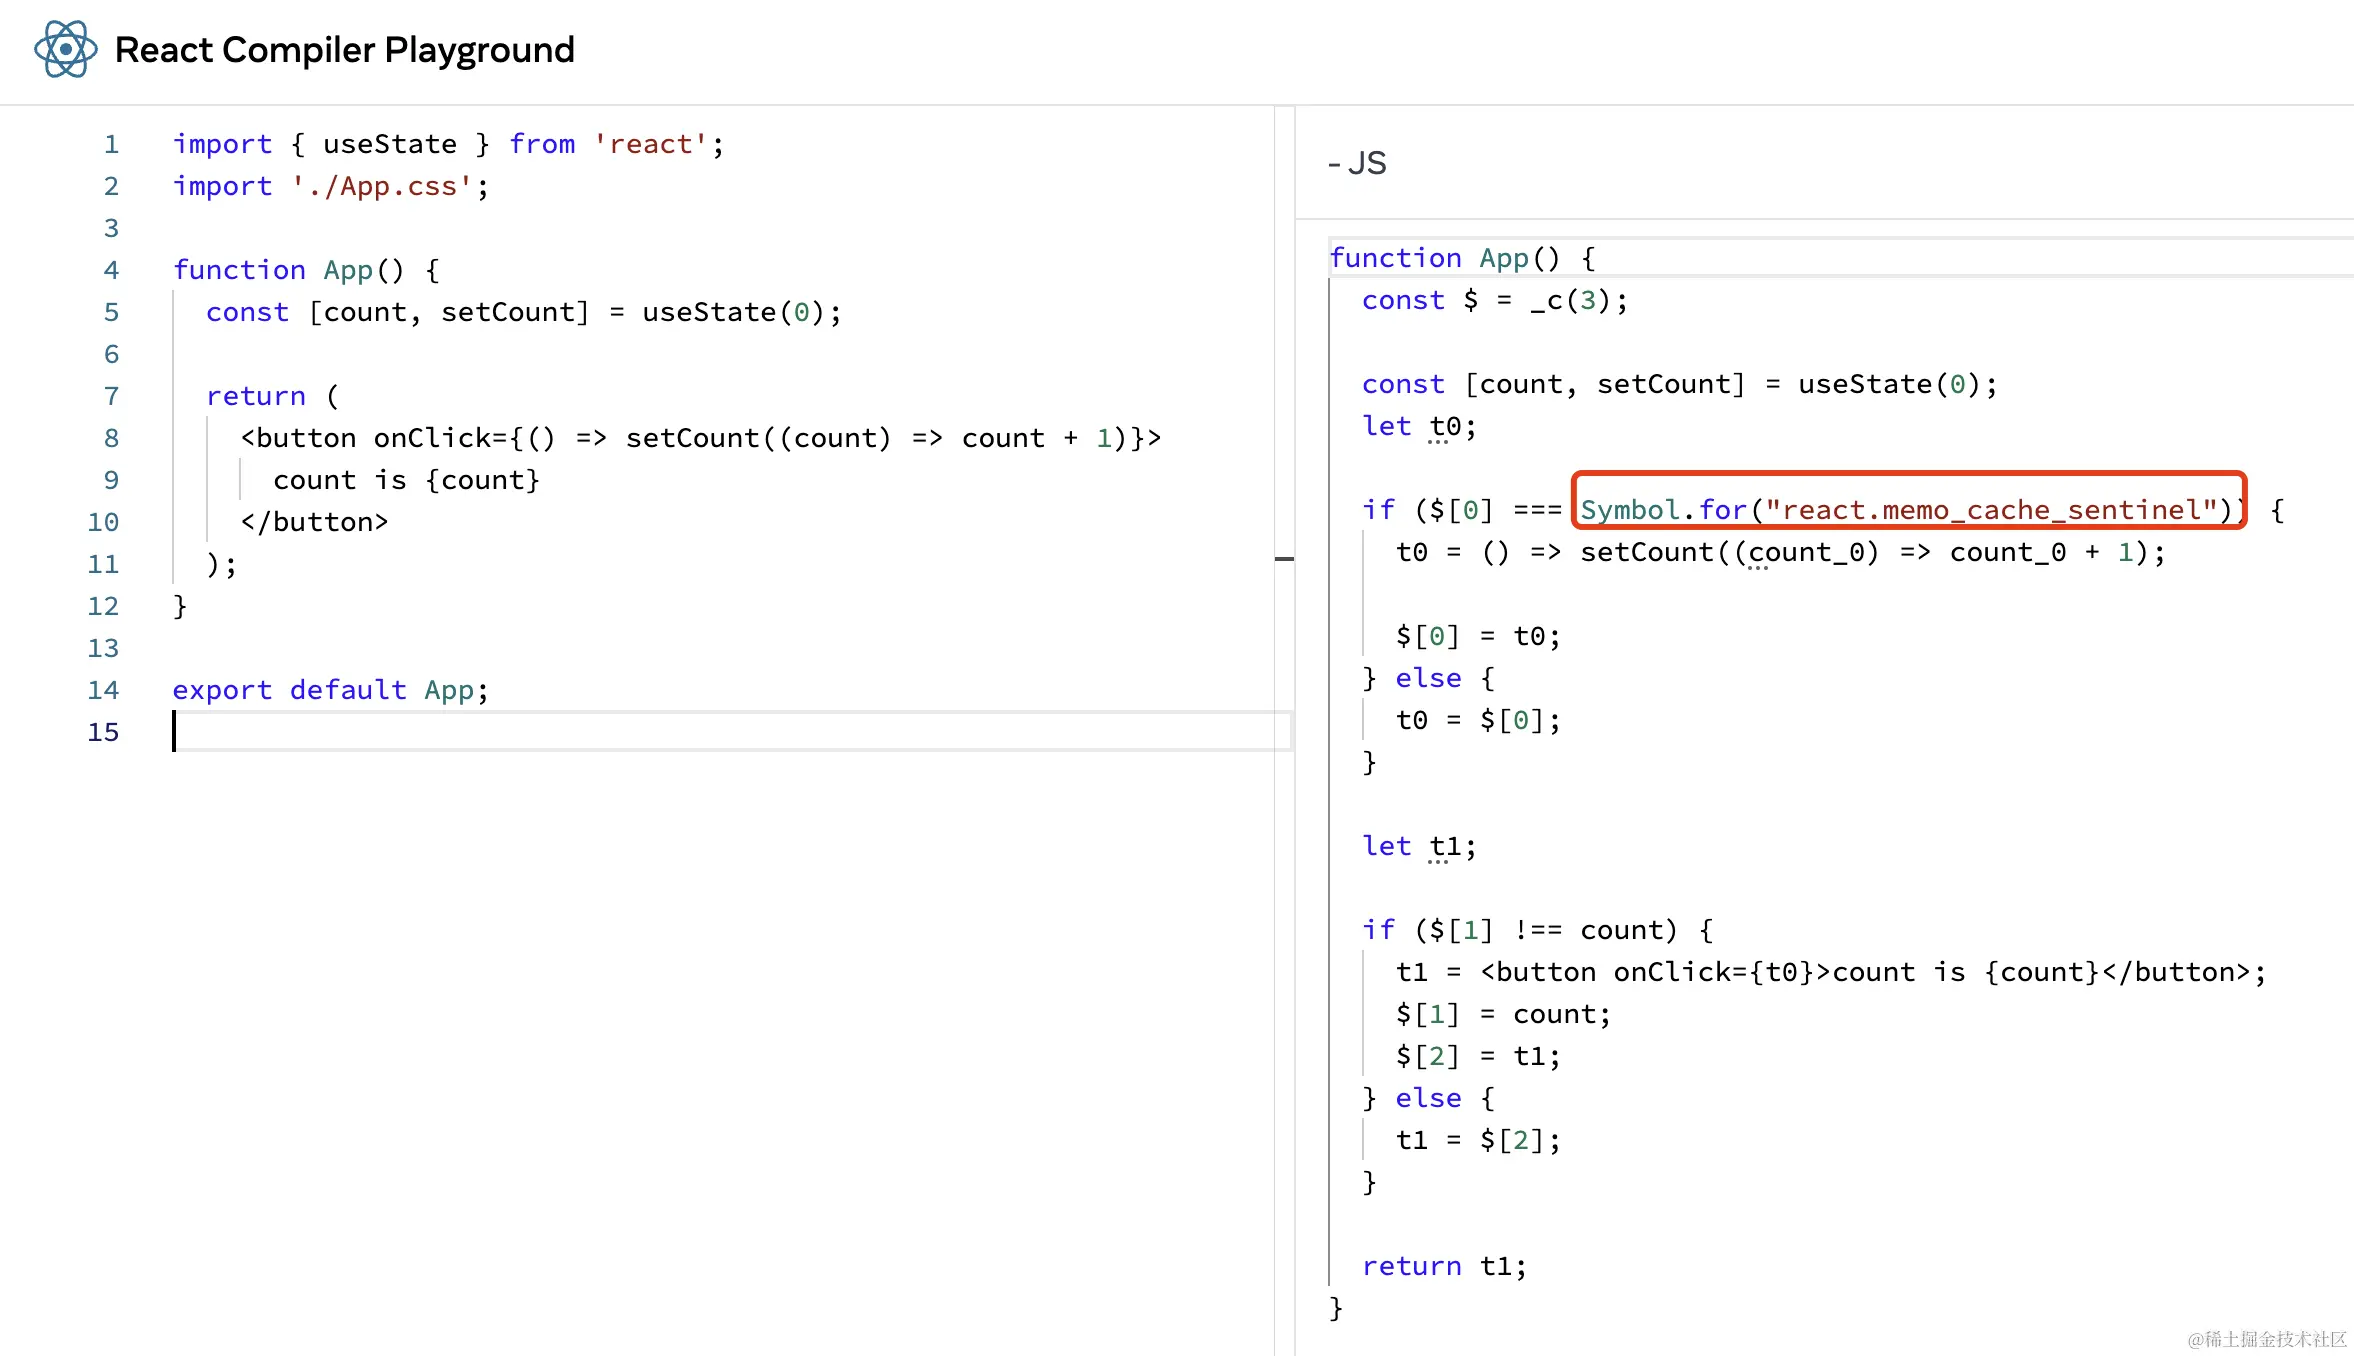
Task: Place cursor on empty line 15
Action: [x=600, y=732]
